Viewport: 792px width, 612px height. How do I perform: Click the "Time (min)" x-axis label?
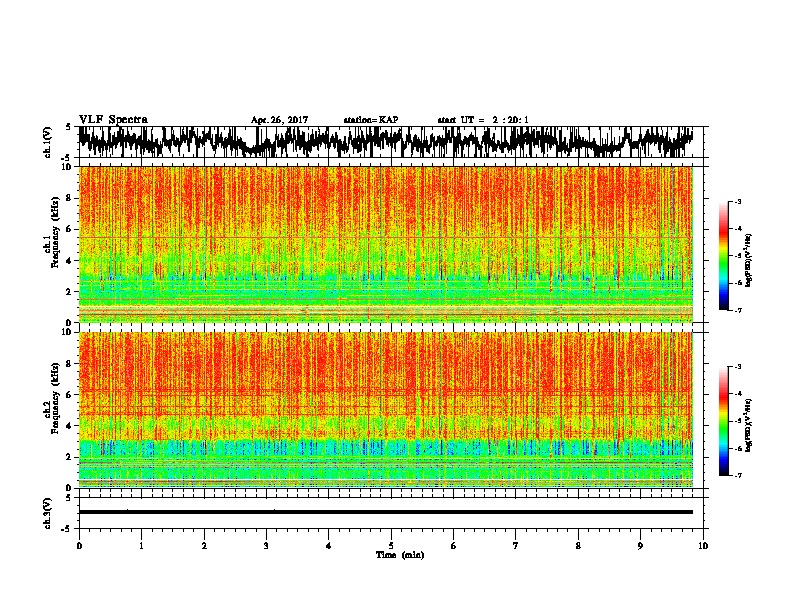400,555
